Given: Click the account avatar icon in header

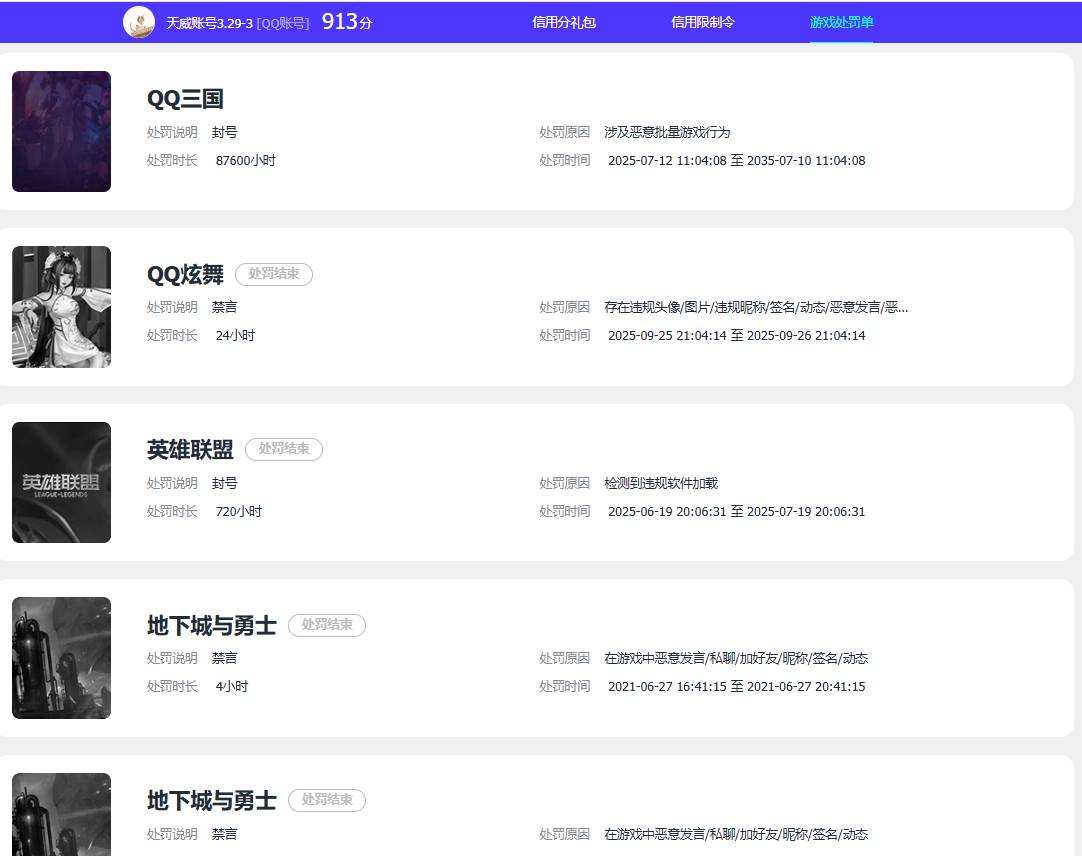Looking at the screenshot, I should pyautogui.click(x=139, y=22).
